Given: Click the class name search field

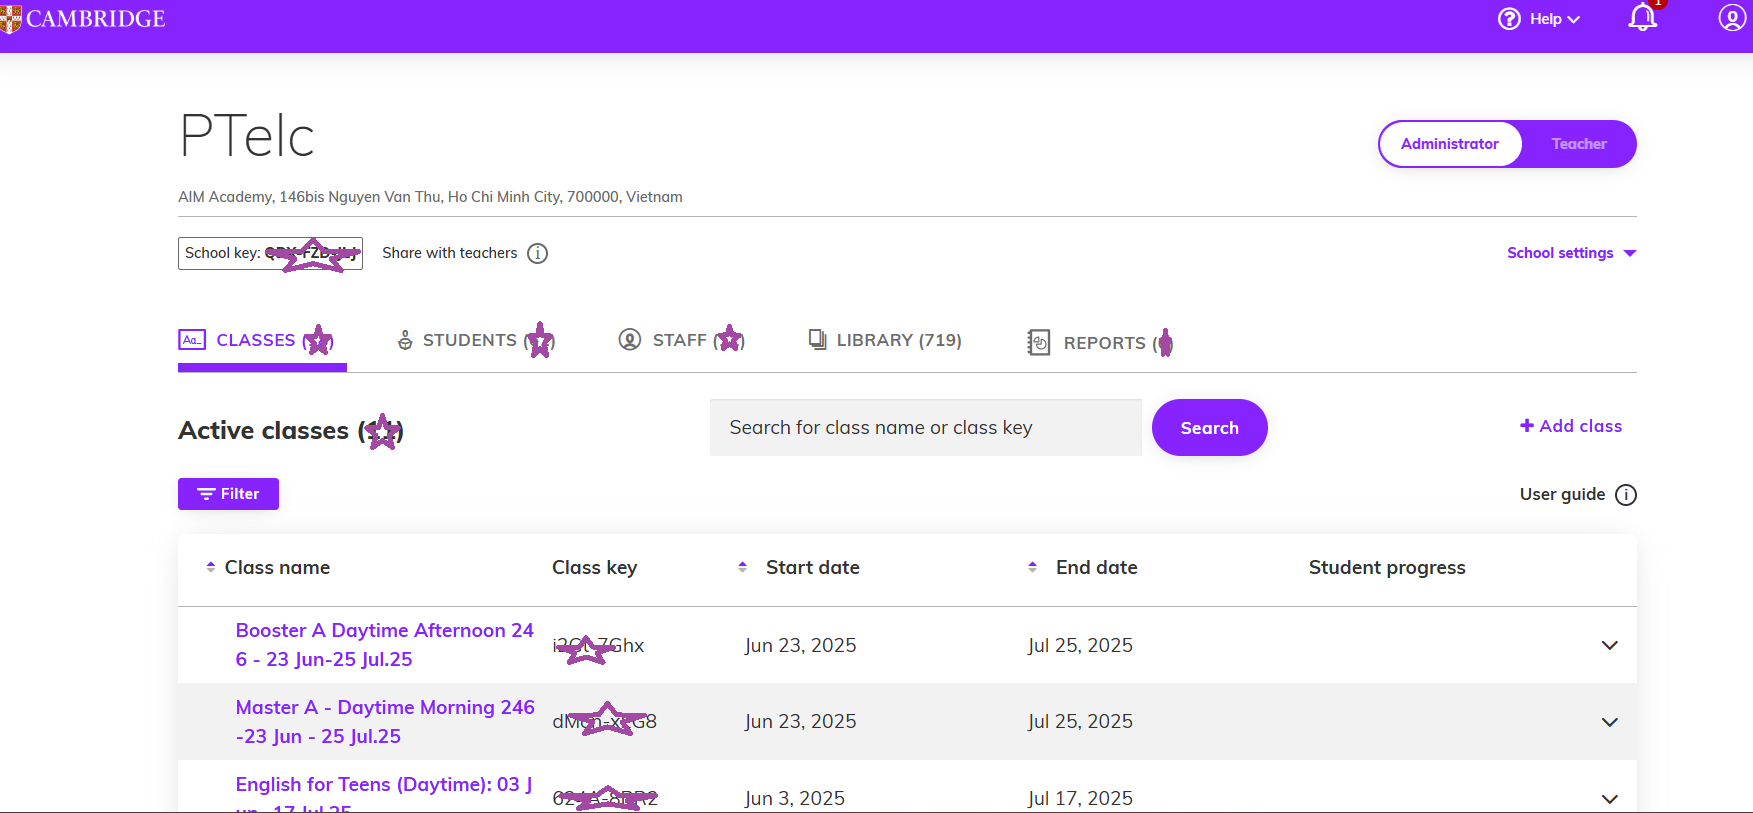Looking at the screenshot, I should (925, 428).
